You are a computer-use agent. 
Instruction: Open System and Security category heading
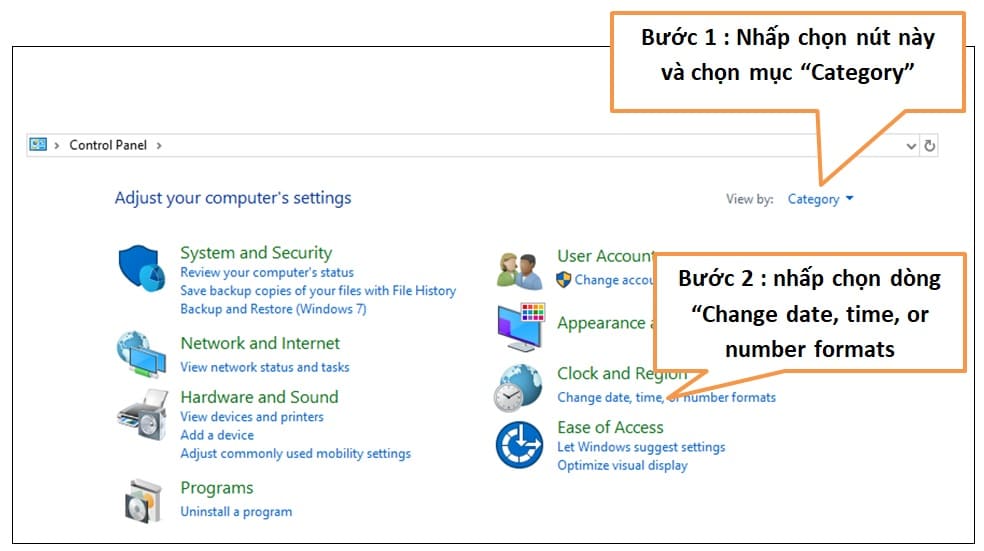point(255,253)
